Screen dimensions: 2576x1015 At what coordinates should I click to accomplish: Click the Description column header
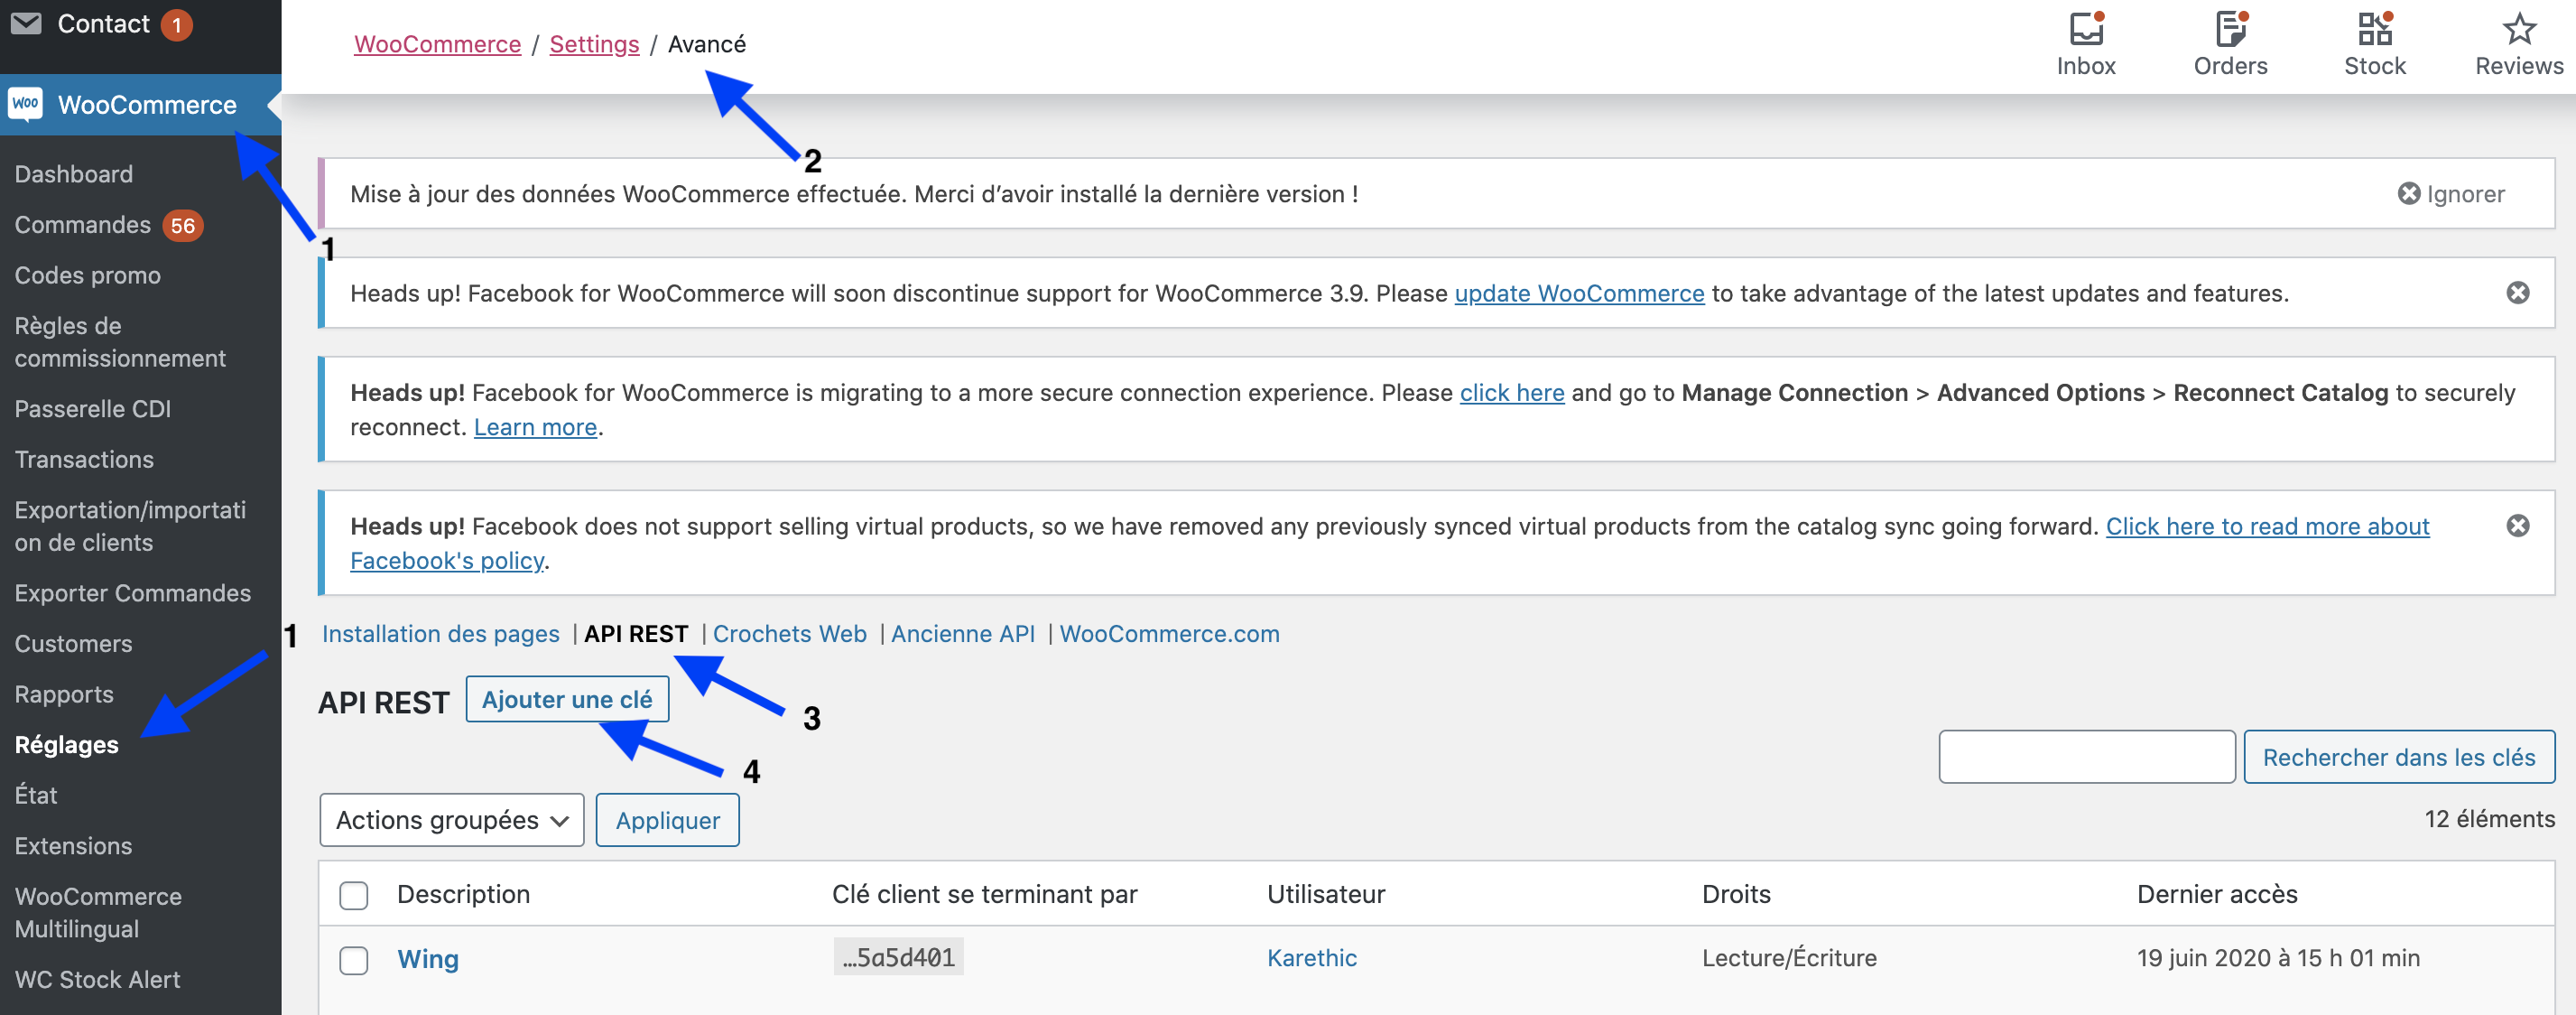(463, 894)
